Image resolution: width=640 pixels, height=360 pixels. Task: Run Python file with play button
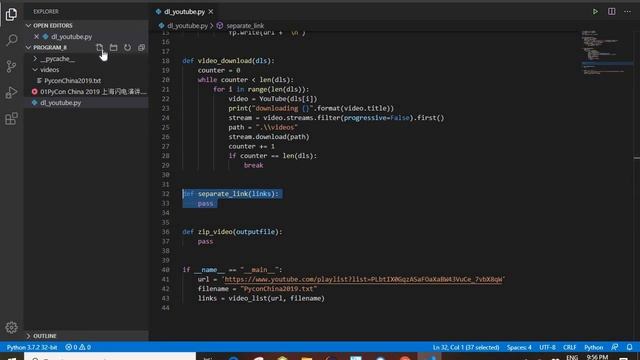point(595,11)
